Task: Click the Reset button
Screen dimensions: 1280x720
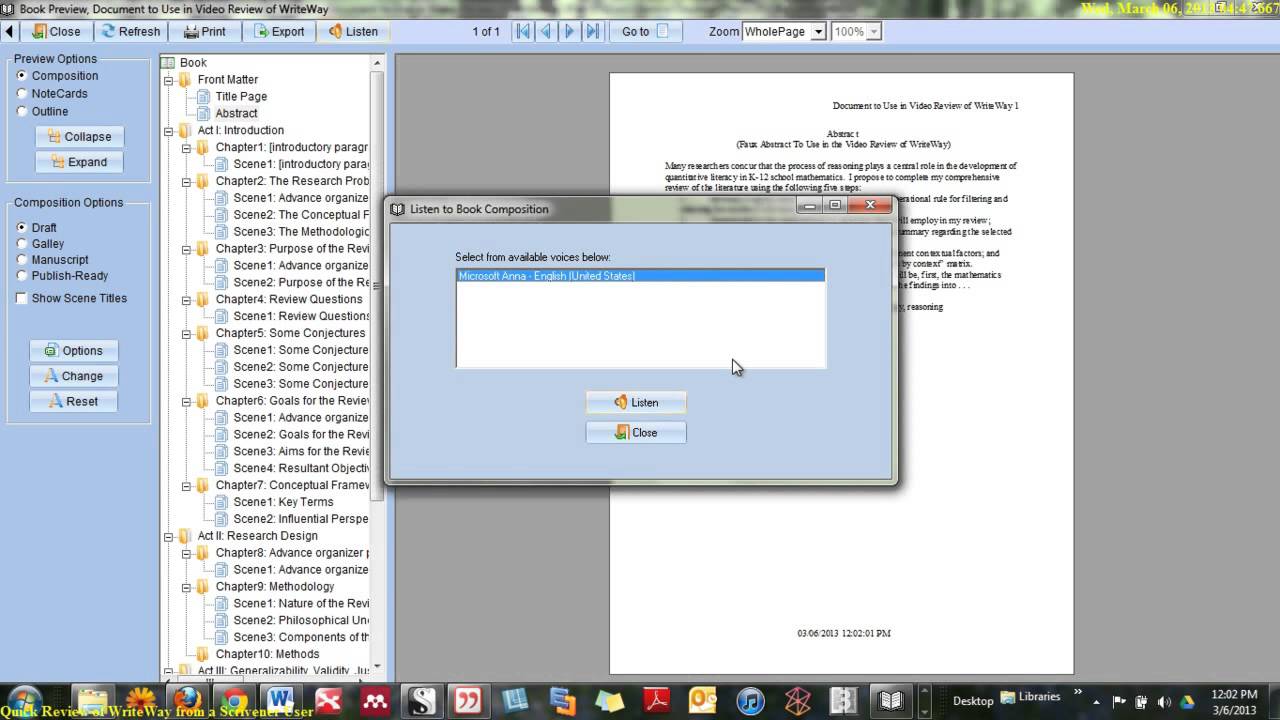Action: [x=74, y=401]
